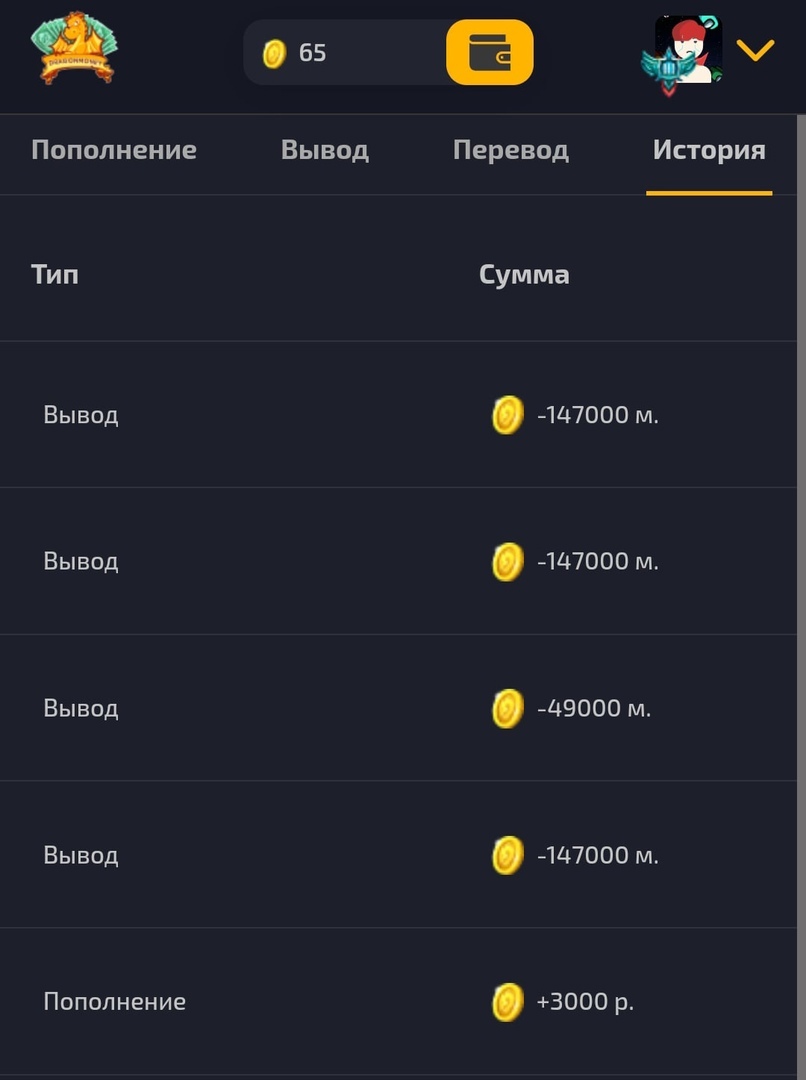Open the Перевод tab
Screen dimensions: 806x1080
pyautogui.click(x=510, y=150)
